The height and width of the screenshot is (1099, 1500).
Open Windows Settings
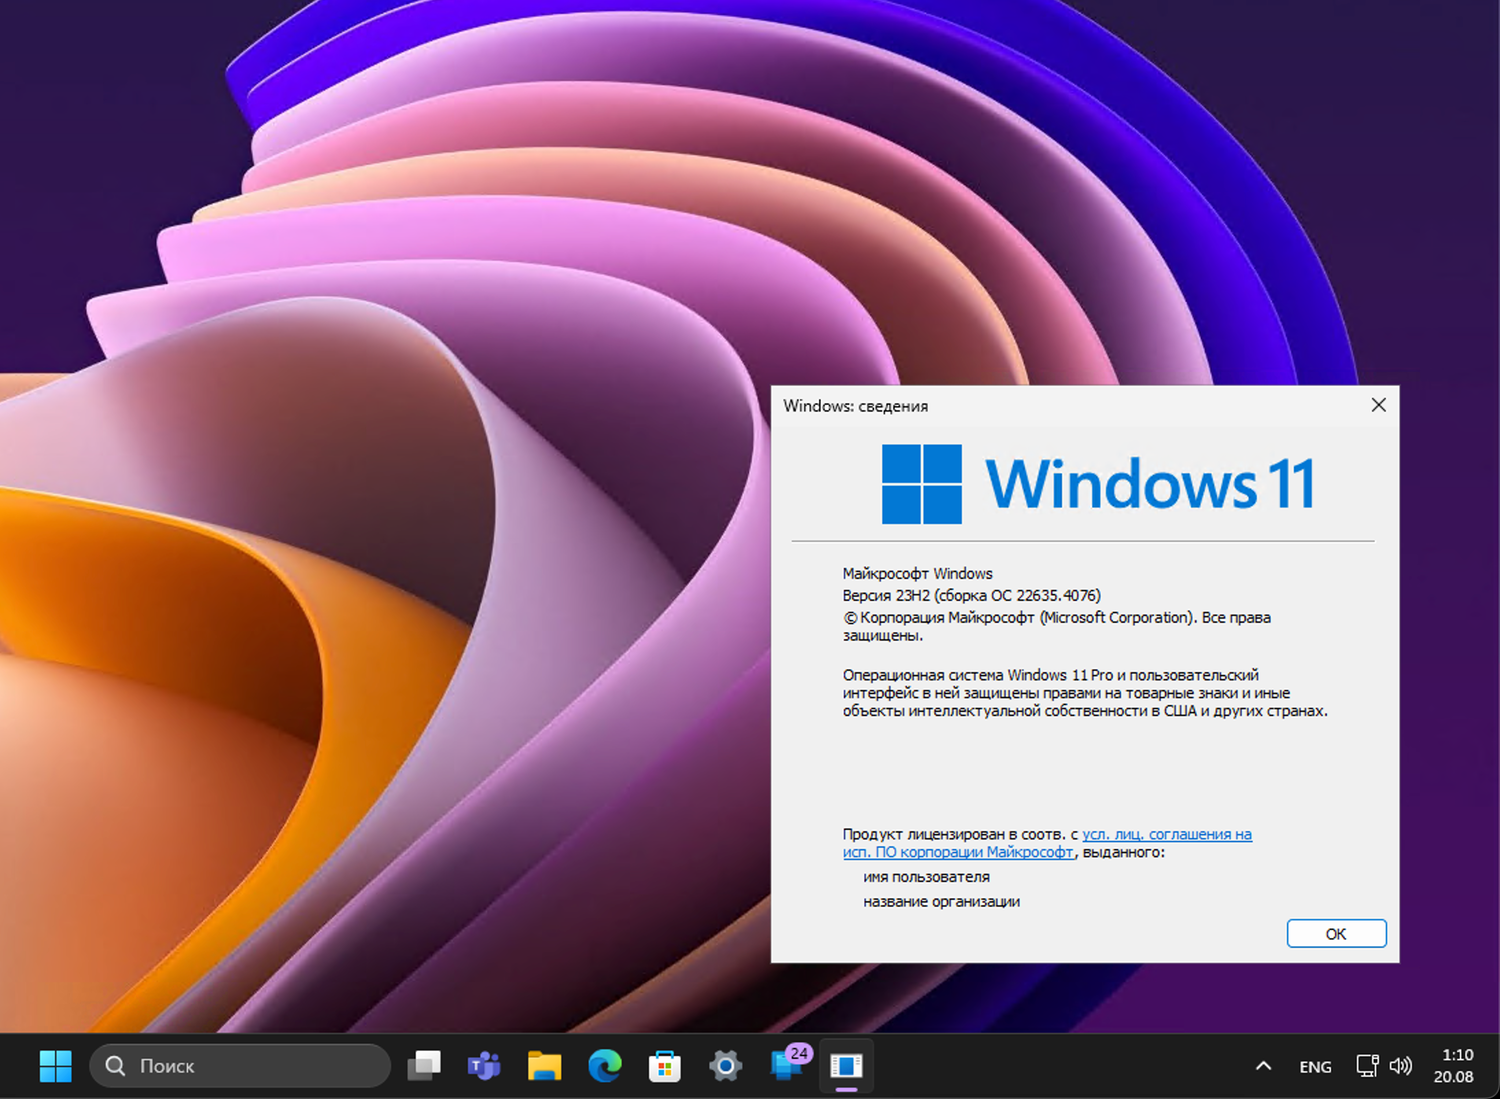click(724, 1066)
